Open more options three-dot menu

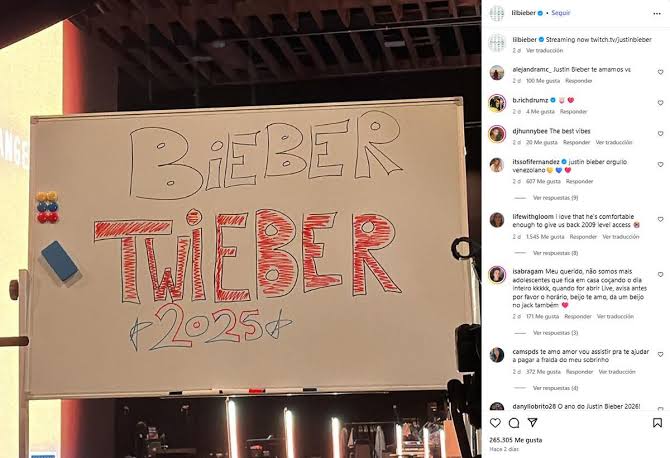pos(657,14)
